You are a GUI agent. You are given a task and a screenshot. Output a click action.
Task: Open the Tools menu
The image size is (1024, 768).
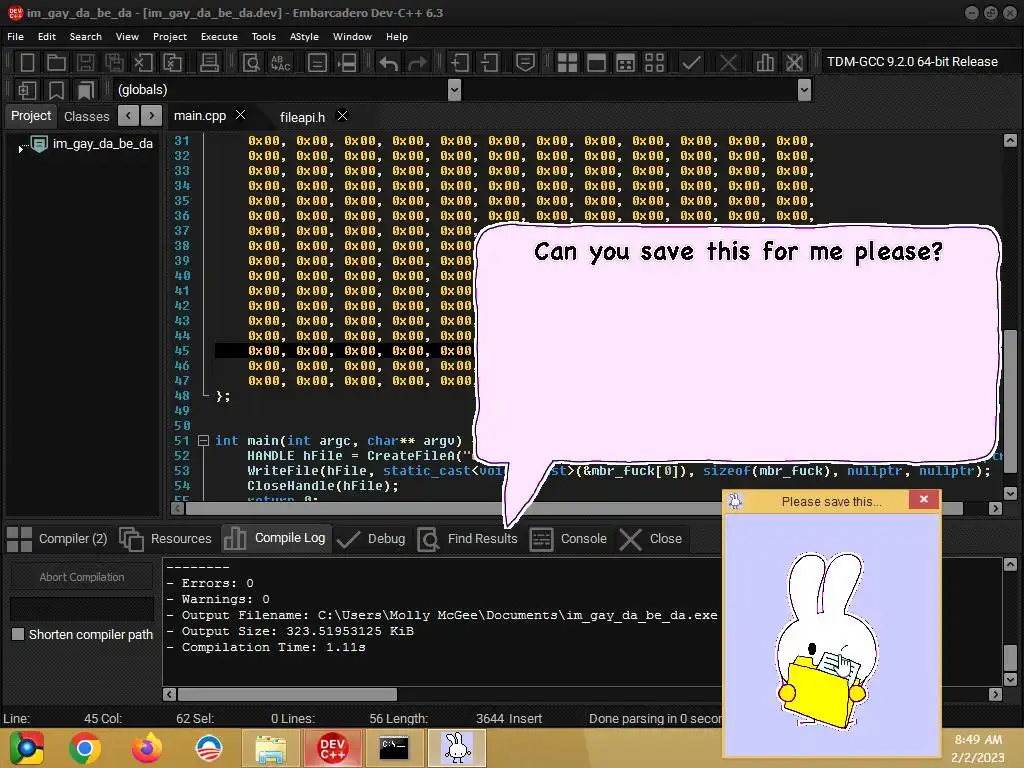(x=263, y=37)
